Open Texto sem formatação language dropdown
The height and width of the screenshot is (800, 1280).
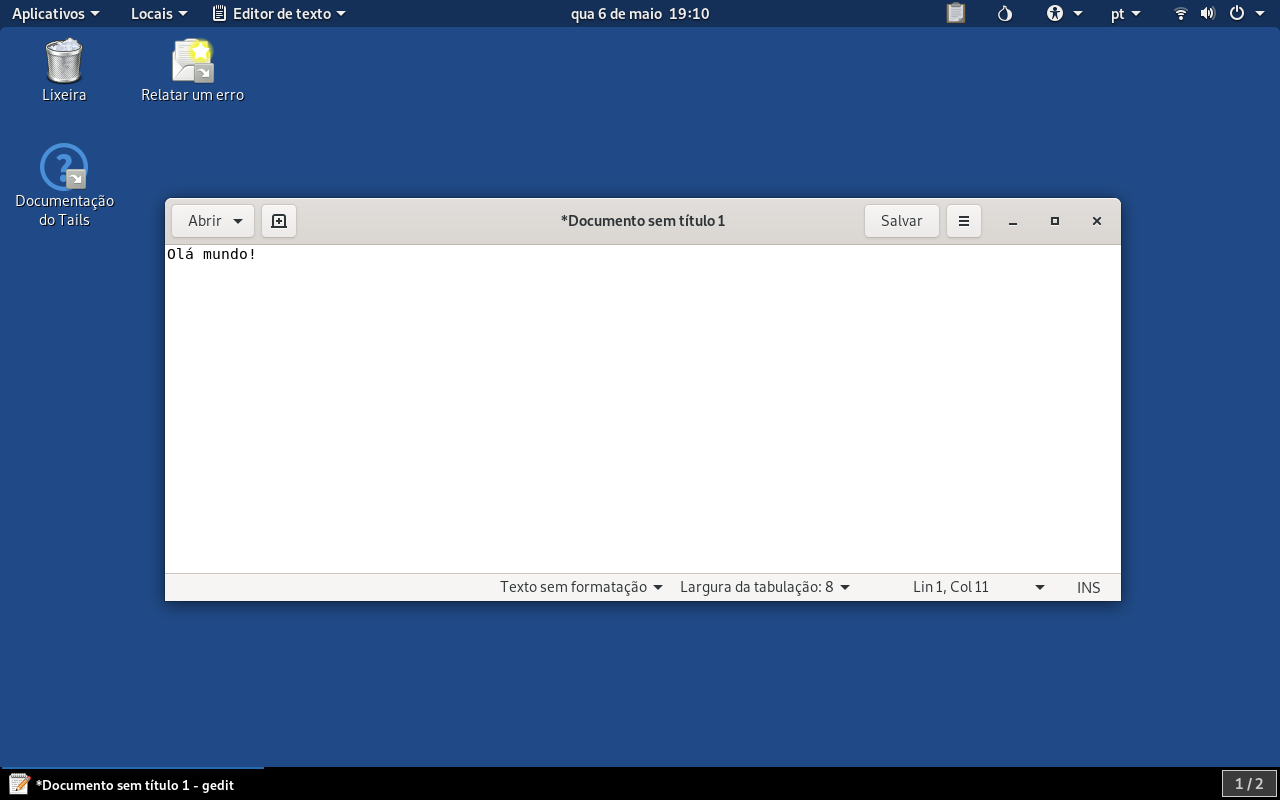[581, 587]
